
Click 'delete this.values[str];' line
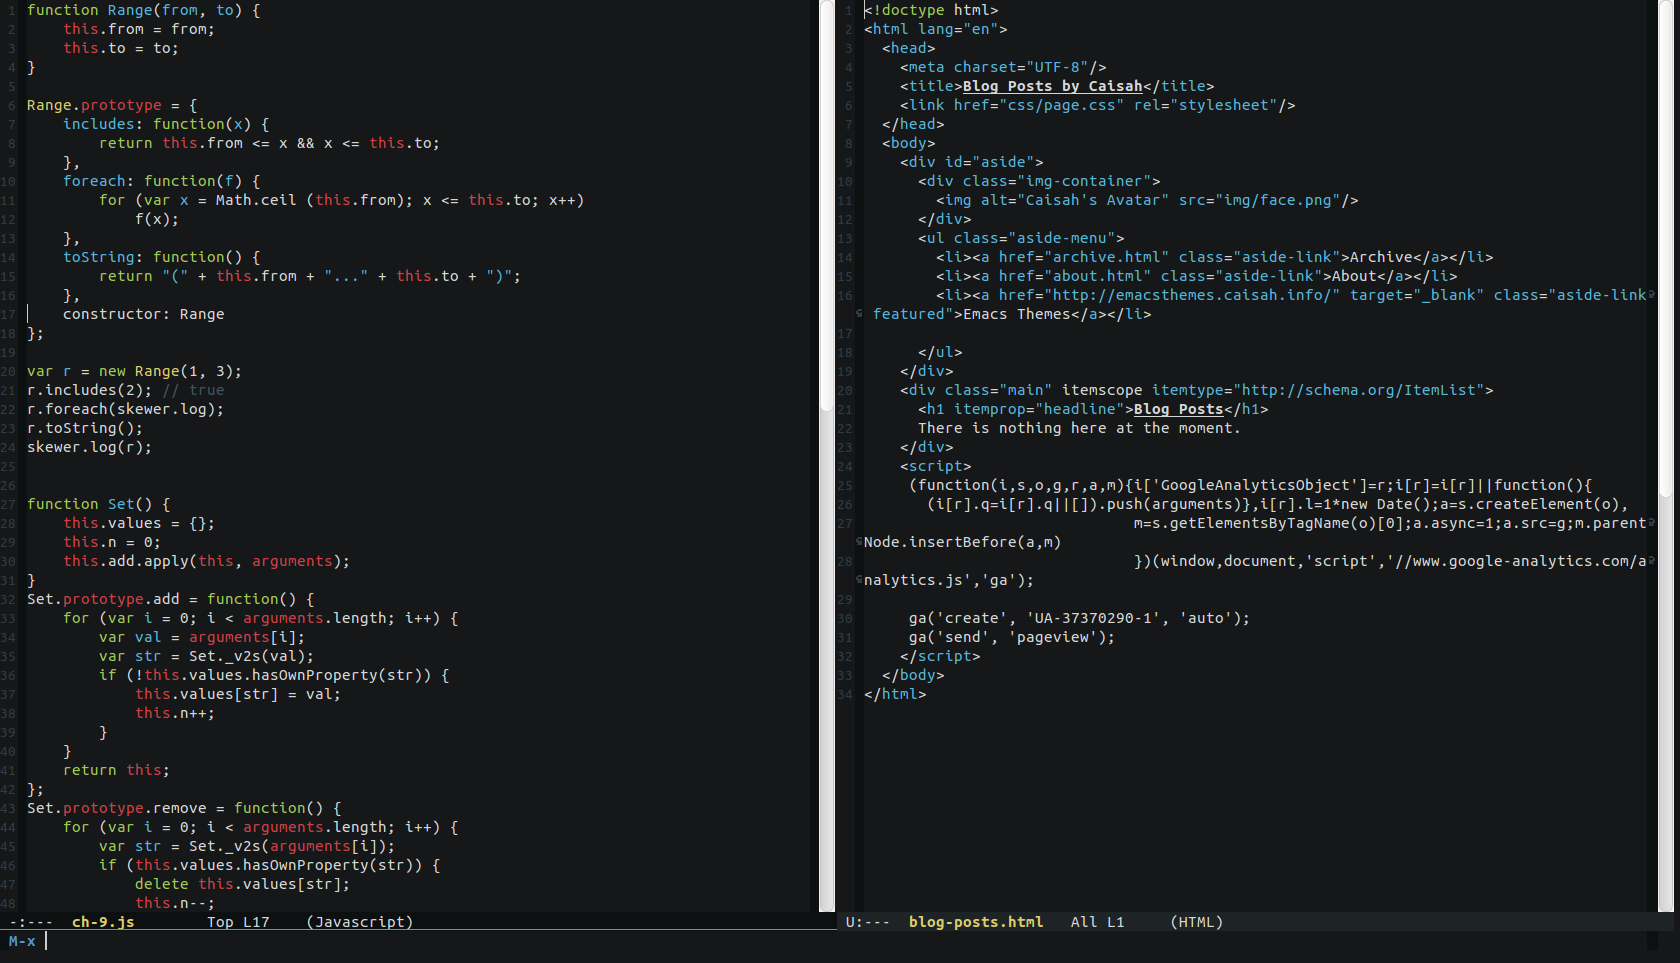pyautogui.click(x=242, y=884)
